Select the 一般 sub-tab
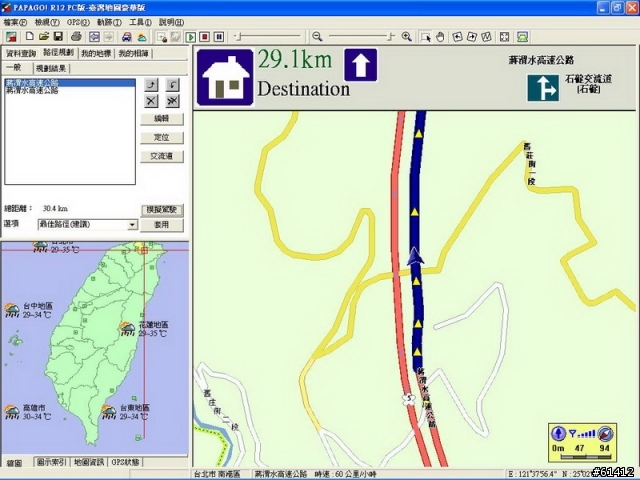Image resolution: width=640 pixels, height=480 pixels. click(x=15, y=67)
